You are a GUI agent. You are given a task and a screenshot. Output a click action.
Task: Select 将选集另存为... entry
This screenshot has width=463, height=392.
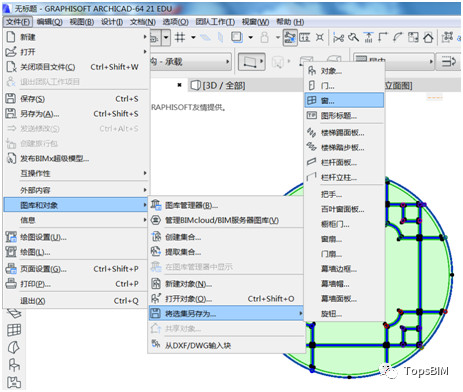(226, 313)
